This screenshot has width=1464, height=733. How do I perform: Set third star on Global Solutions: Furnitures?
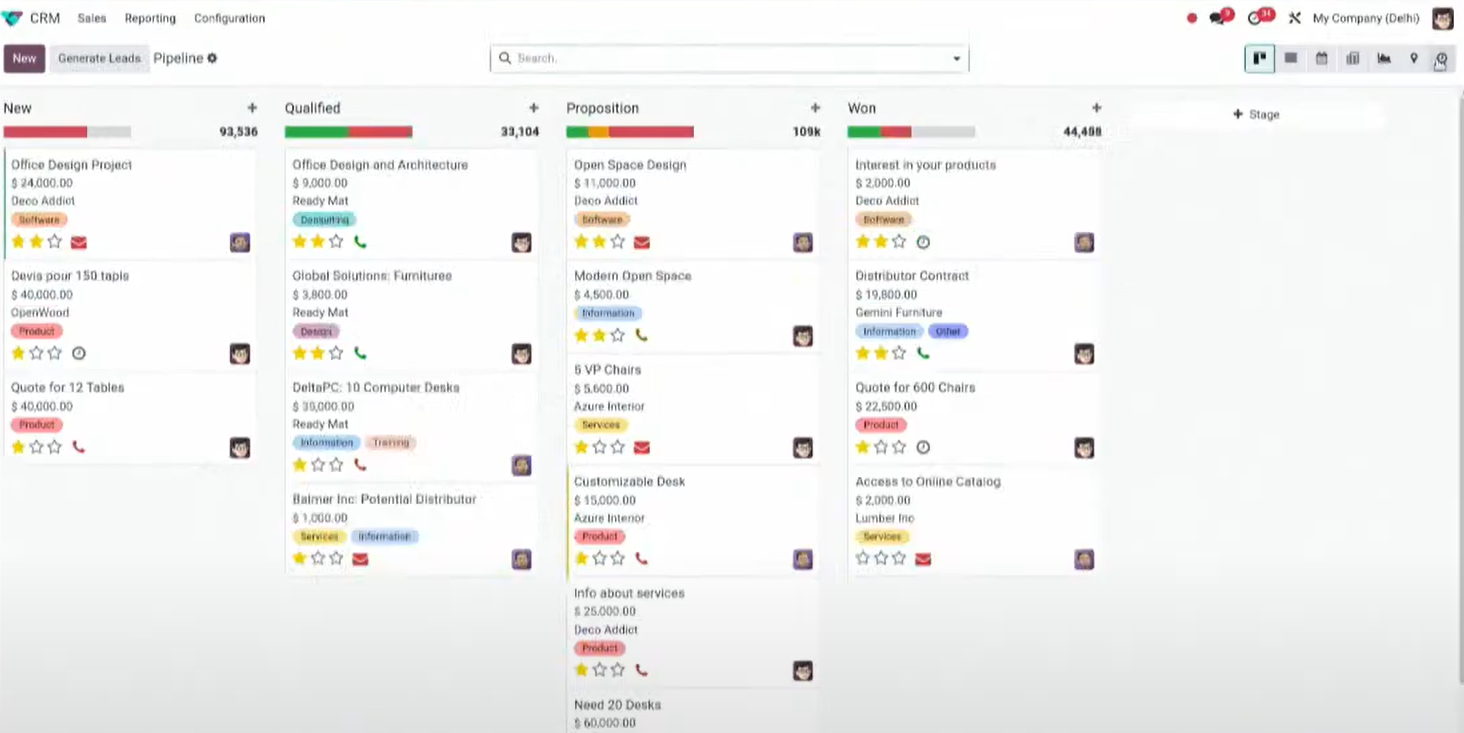(x=335, y=353)
